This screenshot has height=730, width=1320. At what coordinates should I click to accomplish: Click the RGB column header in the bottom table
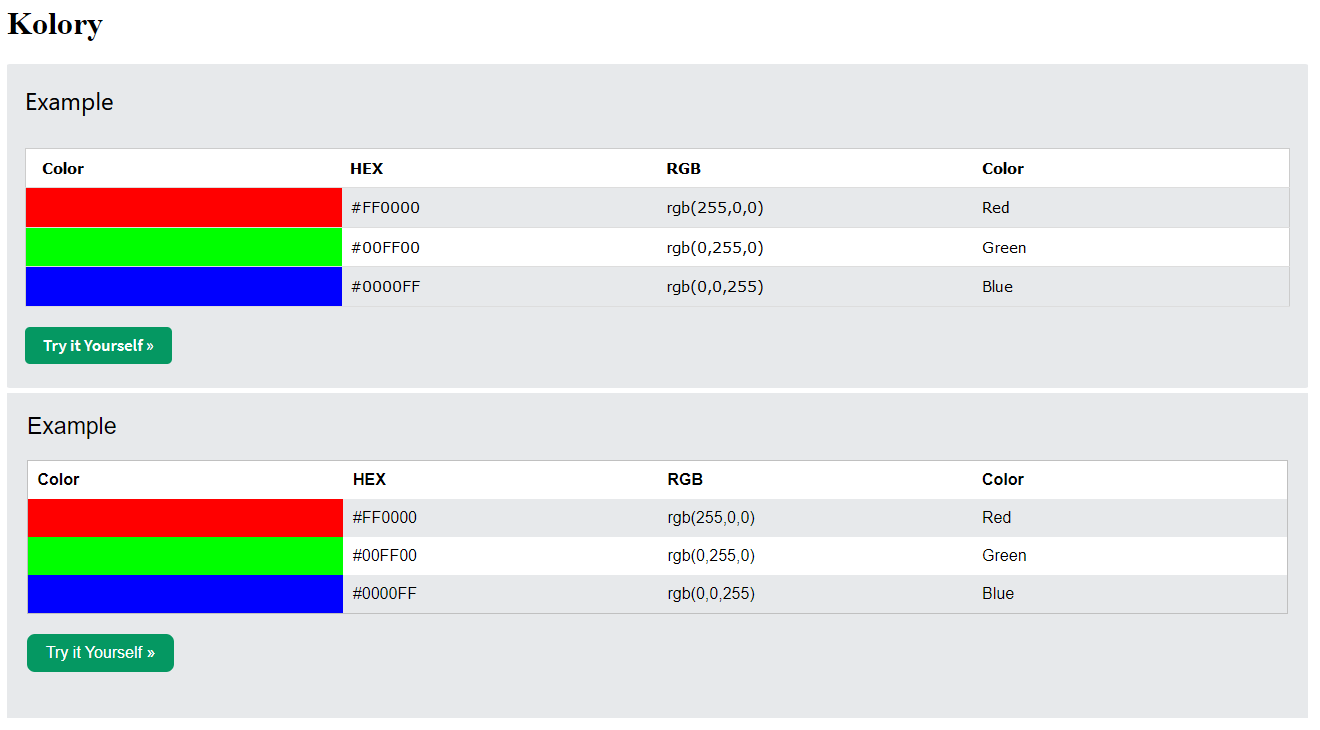point(685,480)
